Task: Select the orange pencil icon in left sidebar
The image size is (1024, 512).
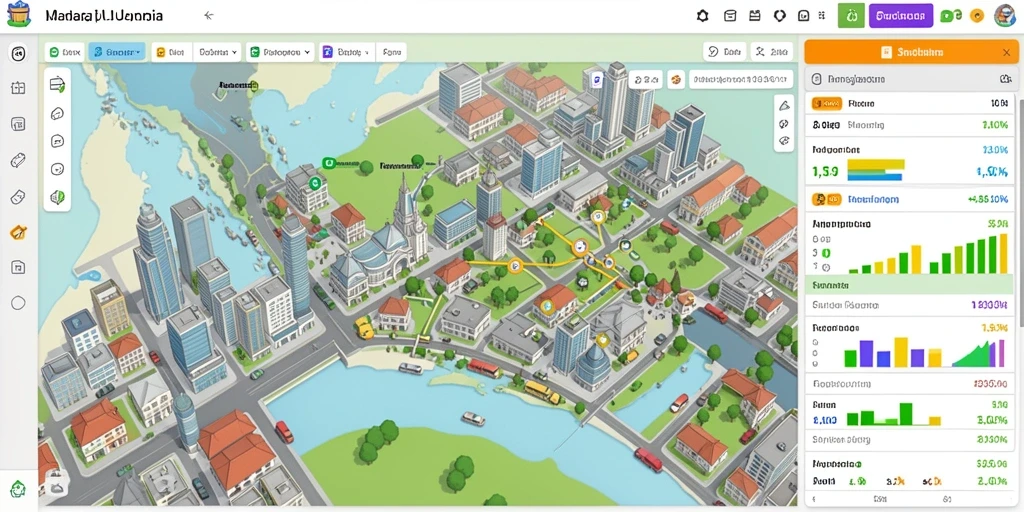Action: point(18,232)
